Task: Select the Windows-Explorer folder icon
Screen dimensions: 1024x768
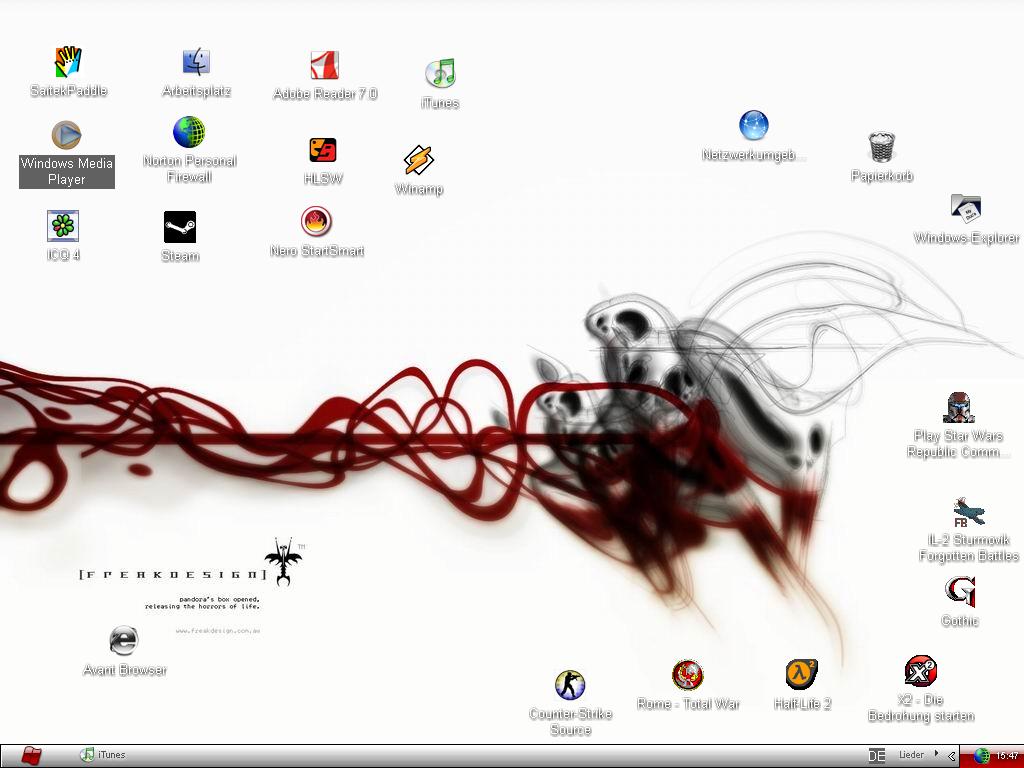Action: (x=966, y=208)
